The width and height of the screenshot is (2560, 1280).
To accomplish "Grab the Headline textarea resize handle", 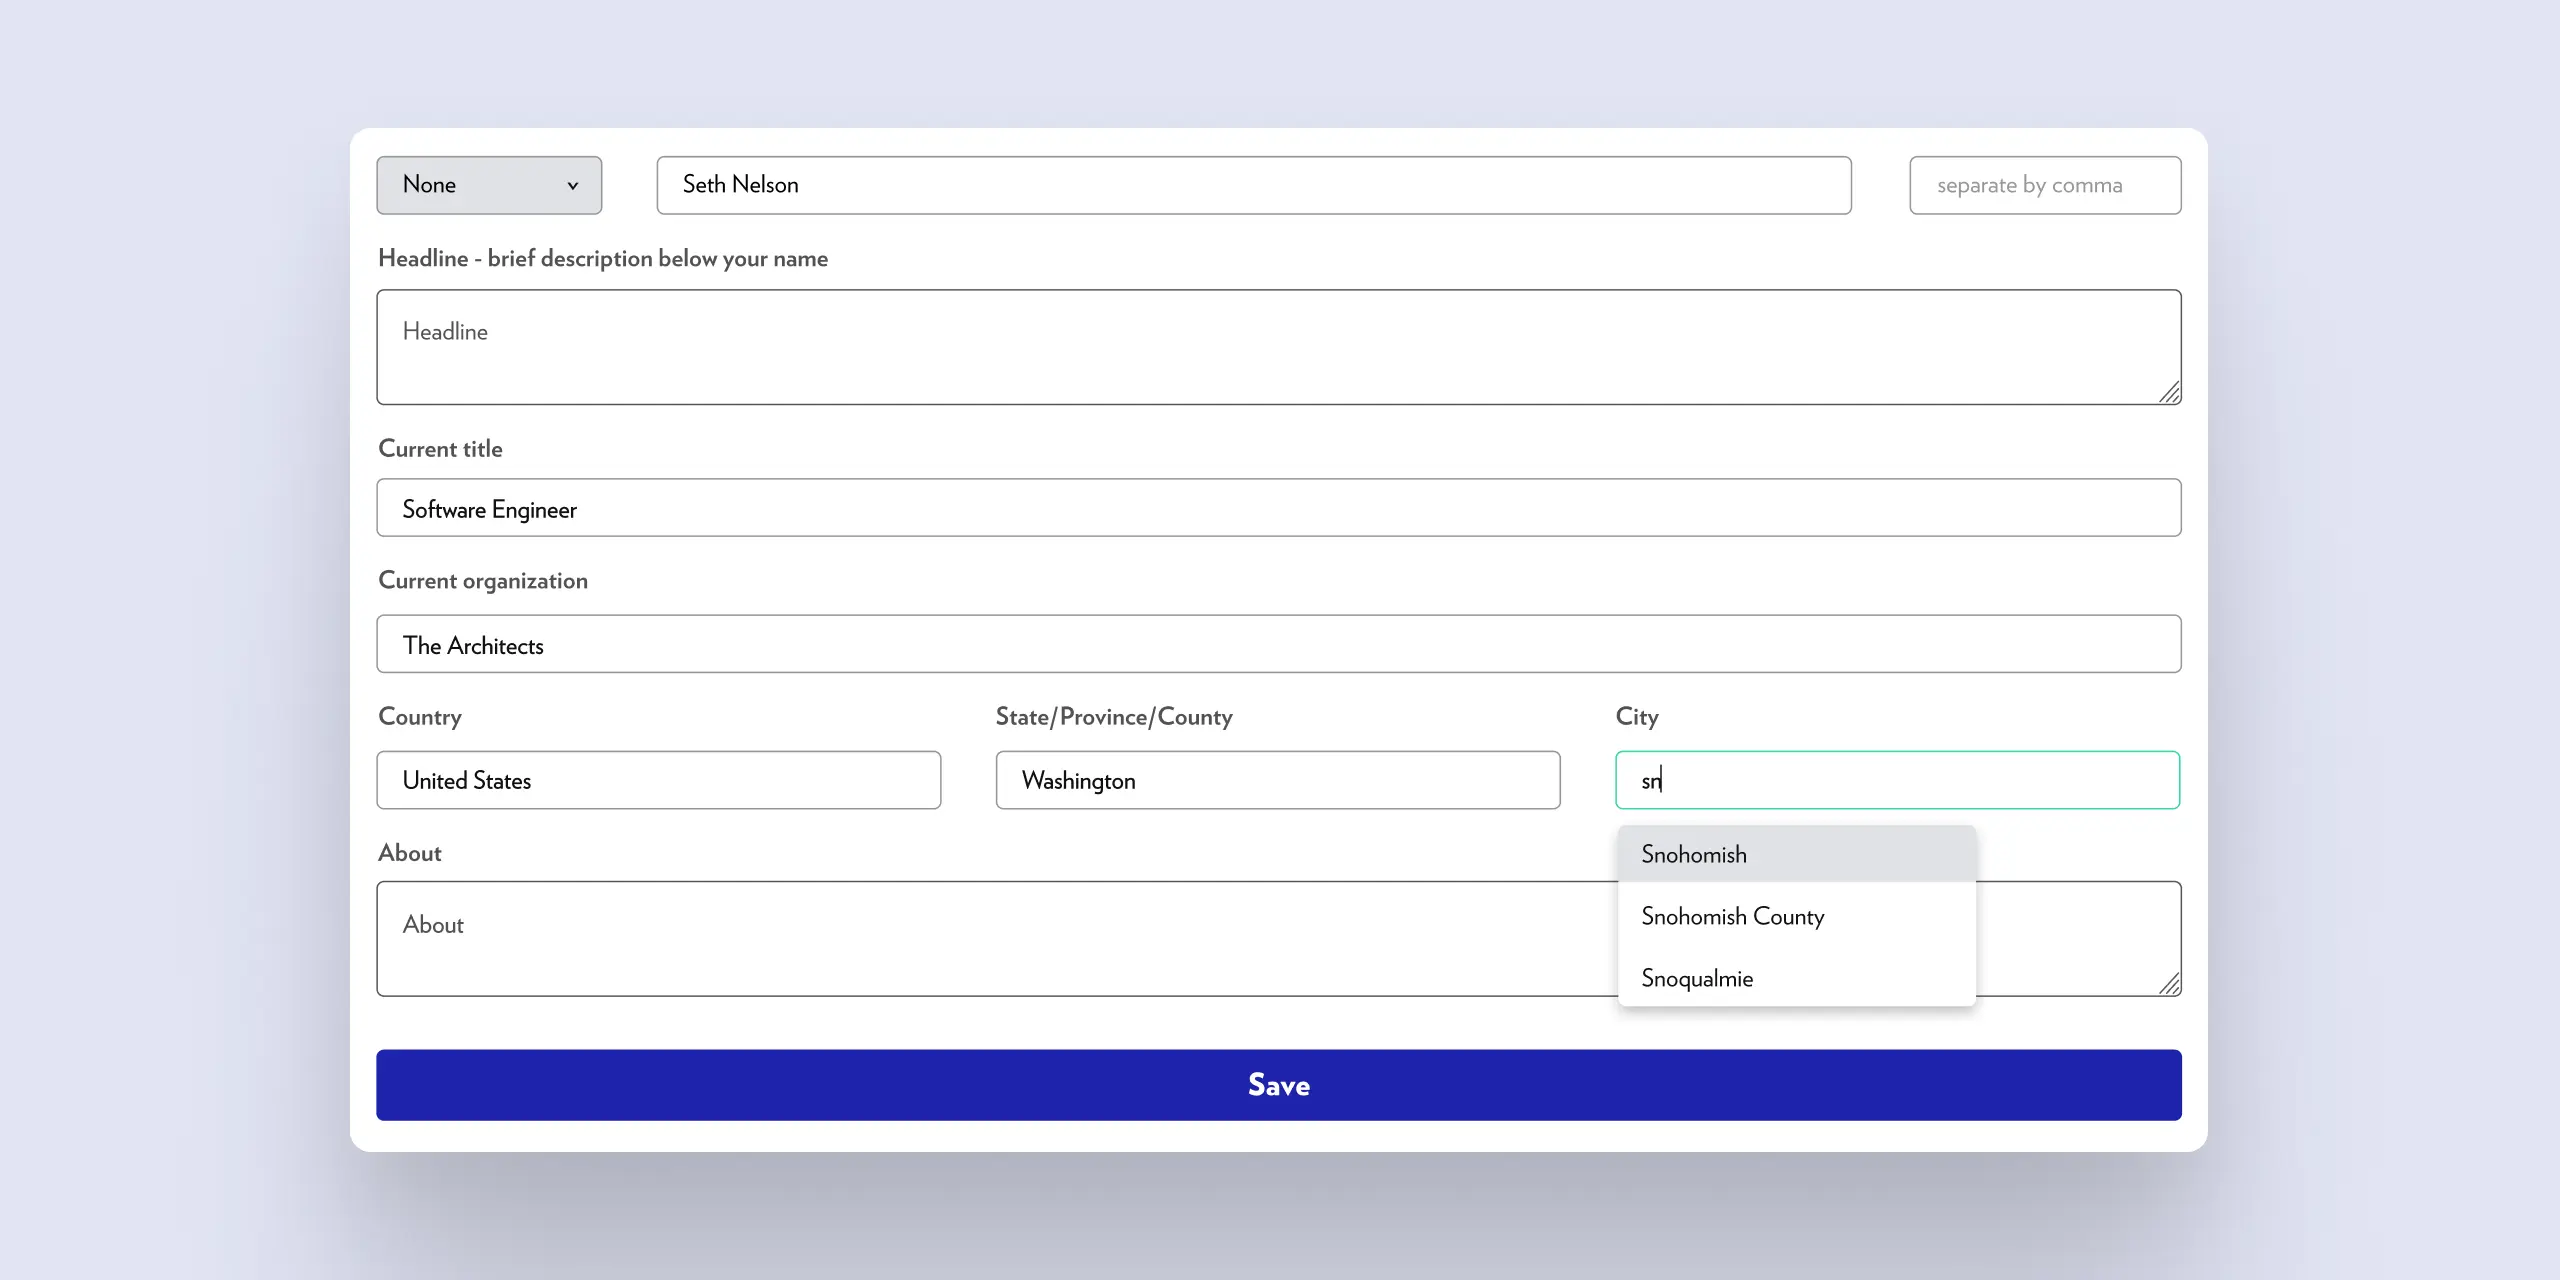I will (2169, 393).
